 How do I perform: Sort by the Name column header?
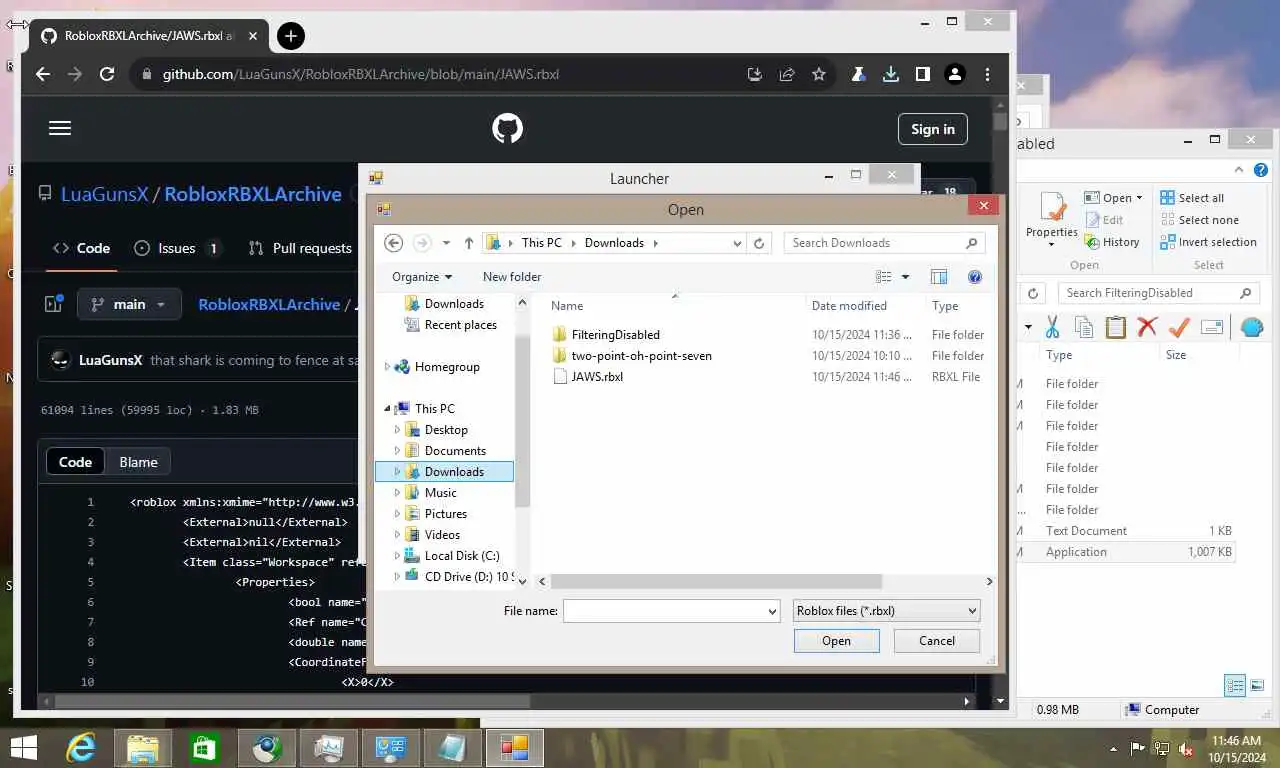coord(567,306)
